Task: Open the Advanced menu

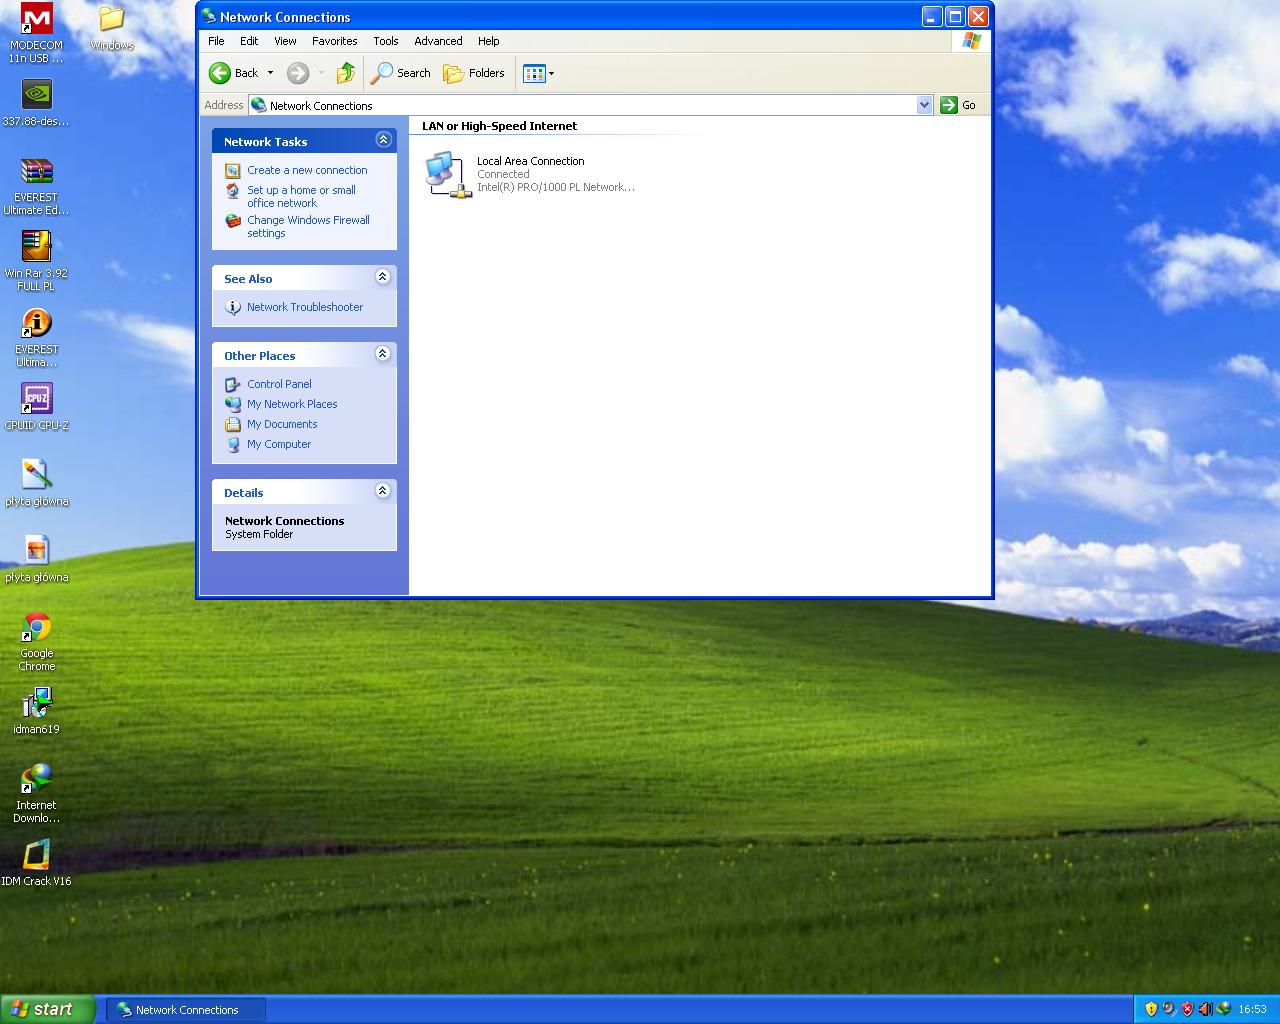Action: click(437, 41)
